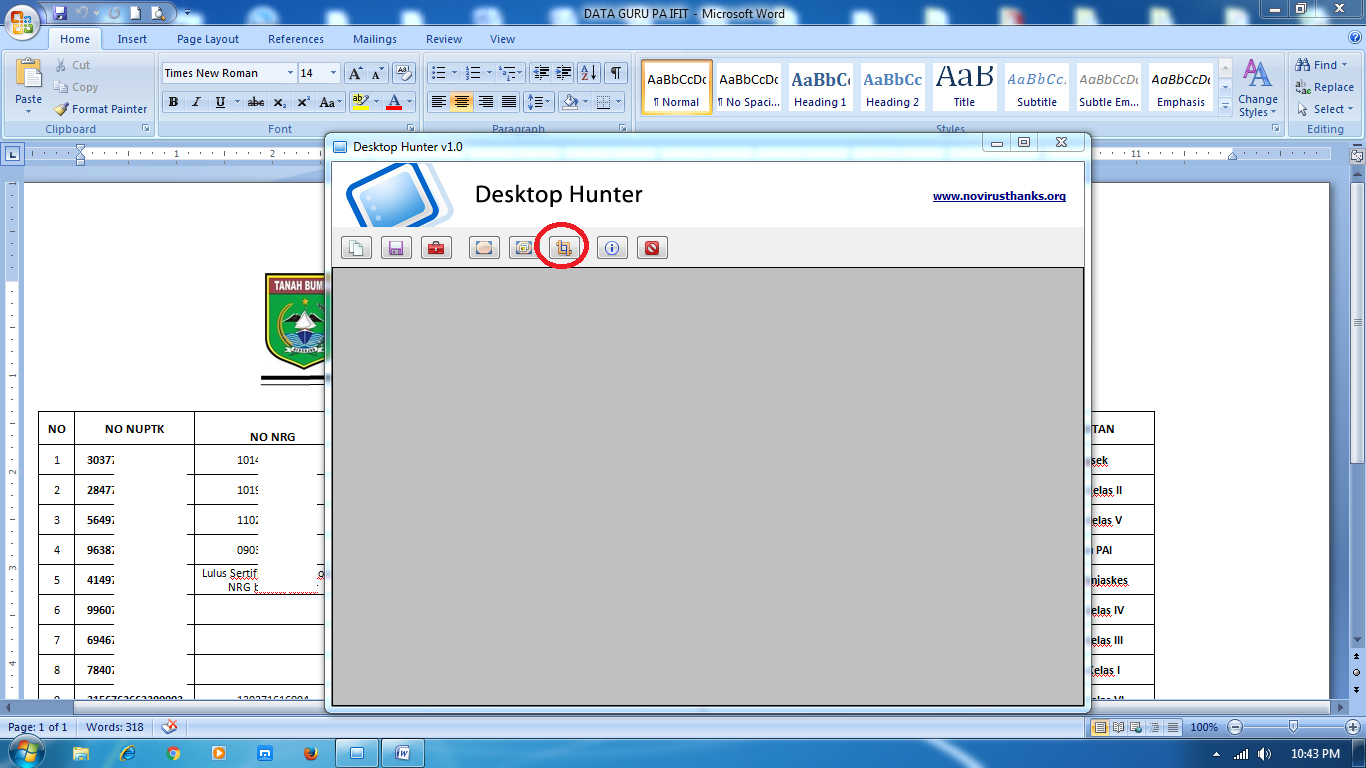The height and width of the screenshot is (768, 1366).
Task: Open Google Chrome from the taskbar
Action: 173,753
